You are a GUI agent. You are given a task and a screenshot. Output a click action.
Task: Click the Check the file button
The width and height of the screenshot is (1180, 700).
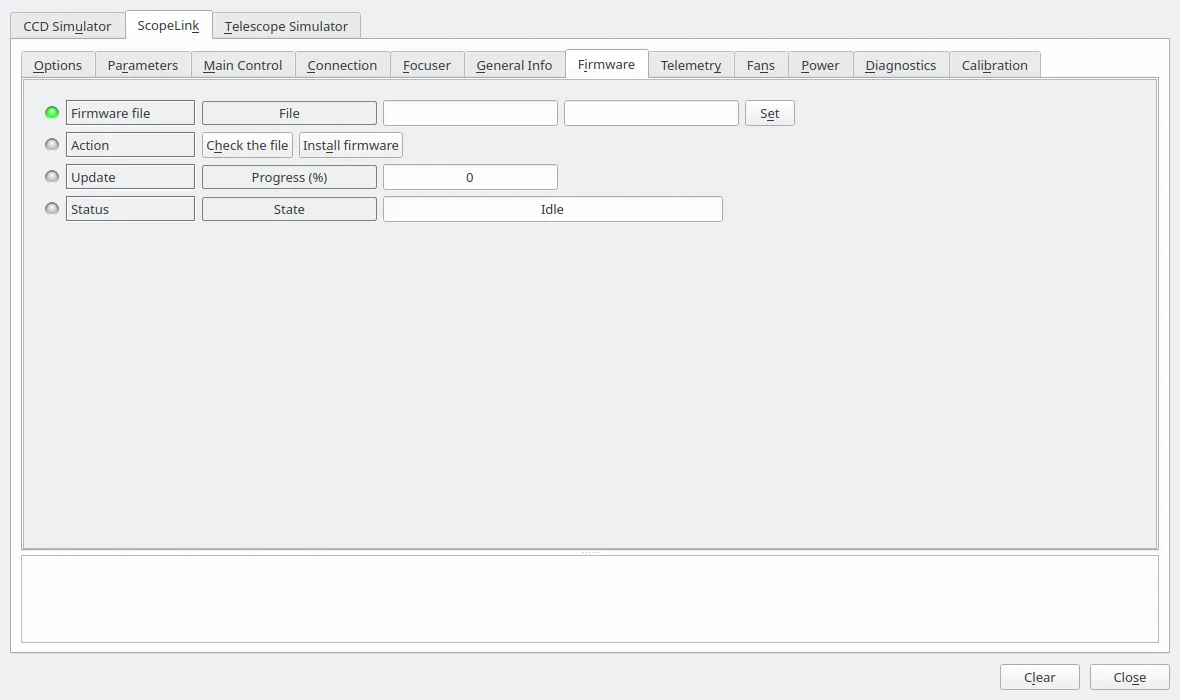point(248,145)
